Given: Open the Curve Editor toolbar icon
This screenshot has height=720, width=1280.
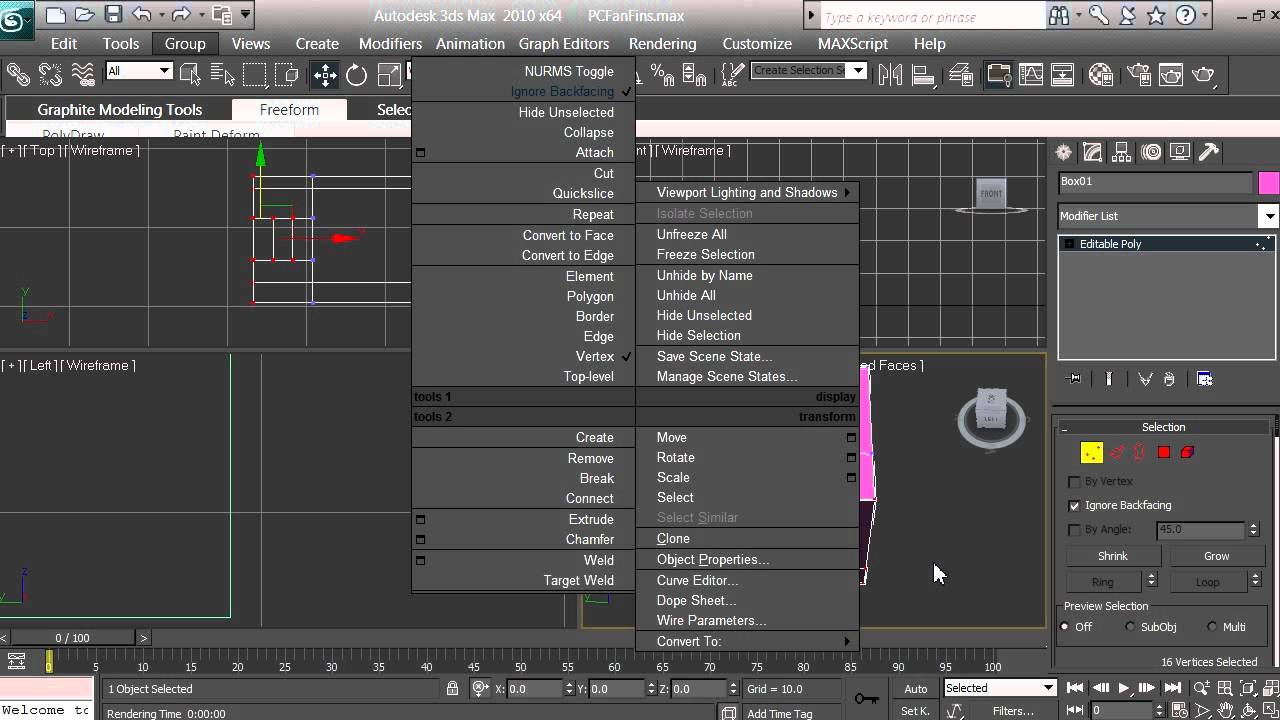Looking at the screenshot, I should [1030, 74].
